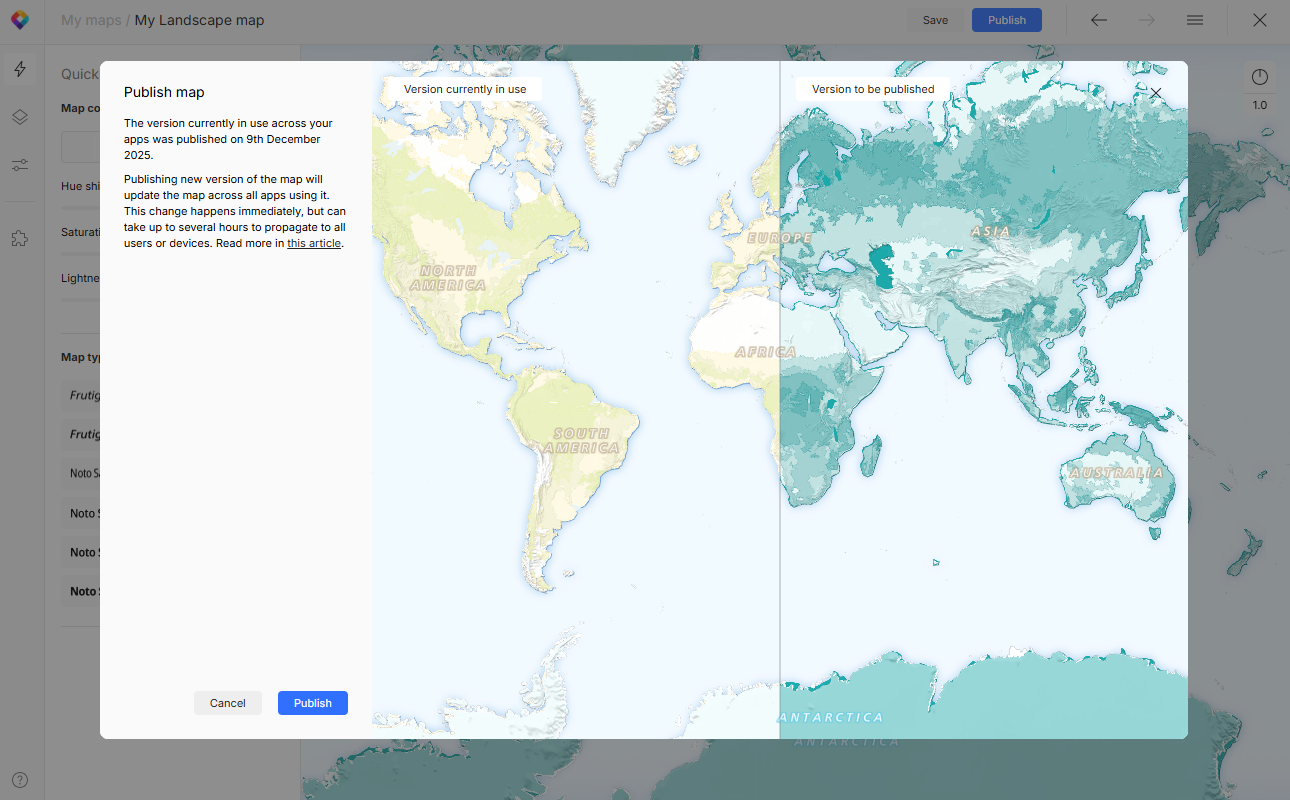Click the Save button in top bar

point(935,20)
